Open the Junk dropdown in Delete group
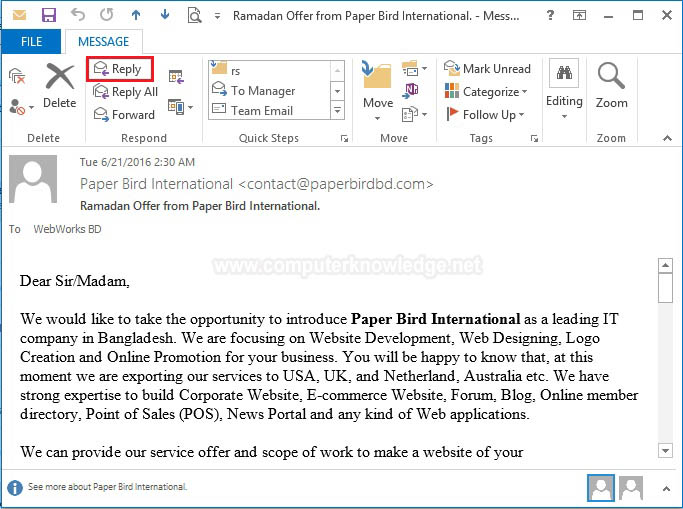 (x=21, y=107)
